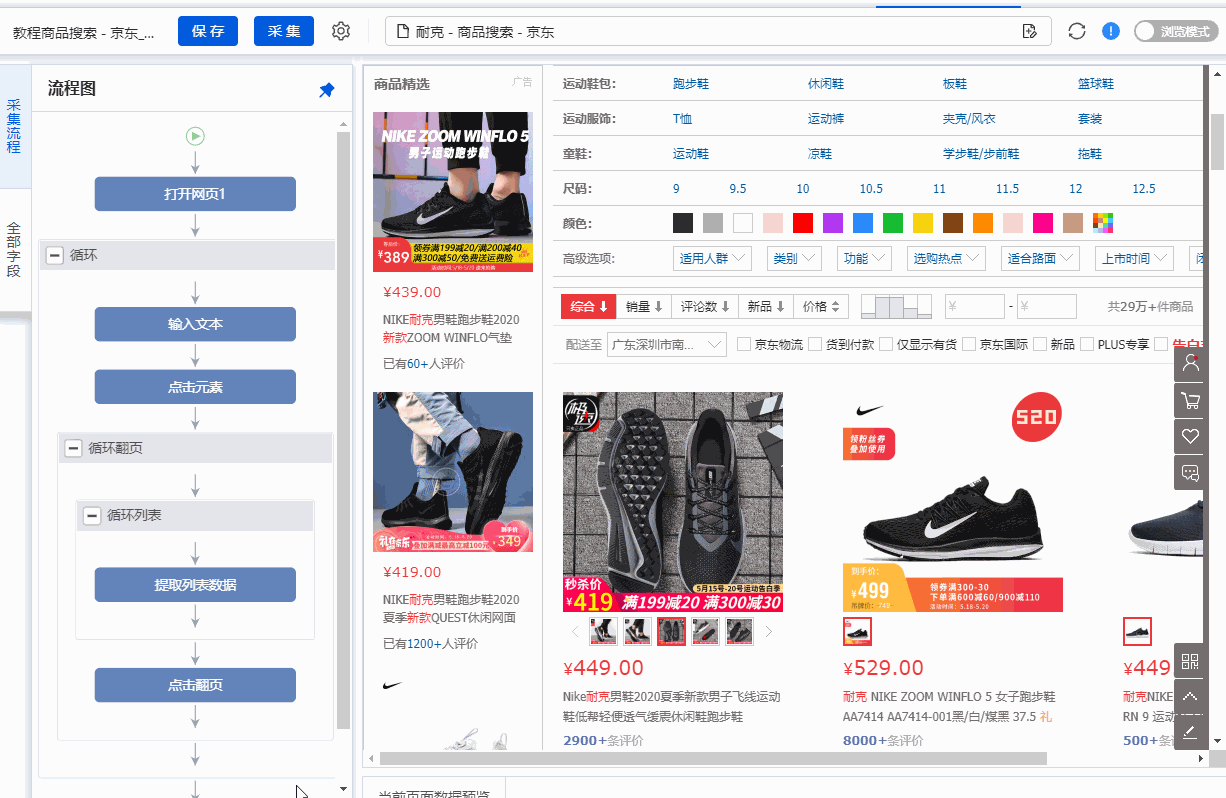The width and height of the screenshot is (1226, 798).
Task: Select 点击翻页 flow step
Action: pyautogui.click(x=195, y=685)
